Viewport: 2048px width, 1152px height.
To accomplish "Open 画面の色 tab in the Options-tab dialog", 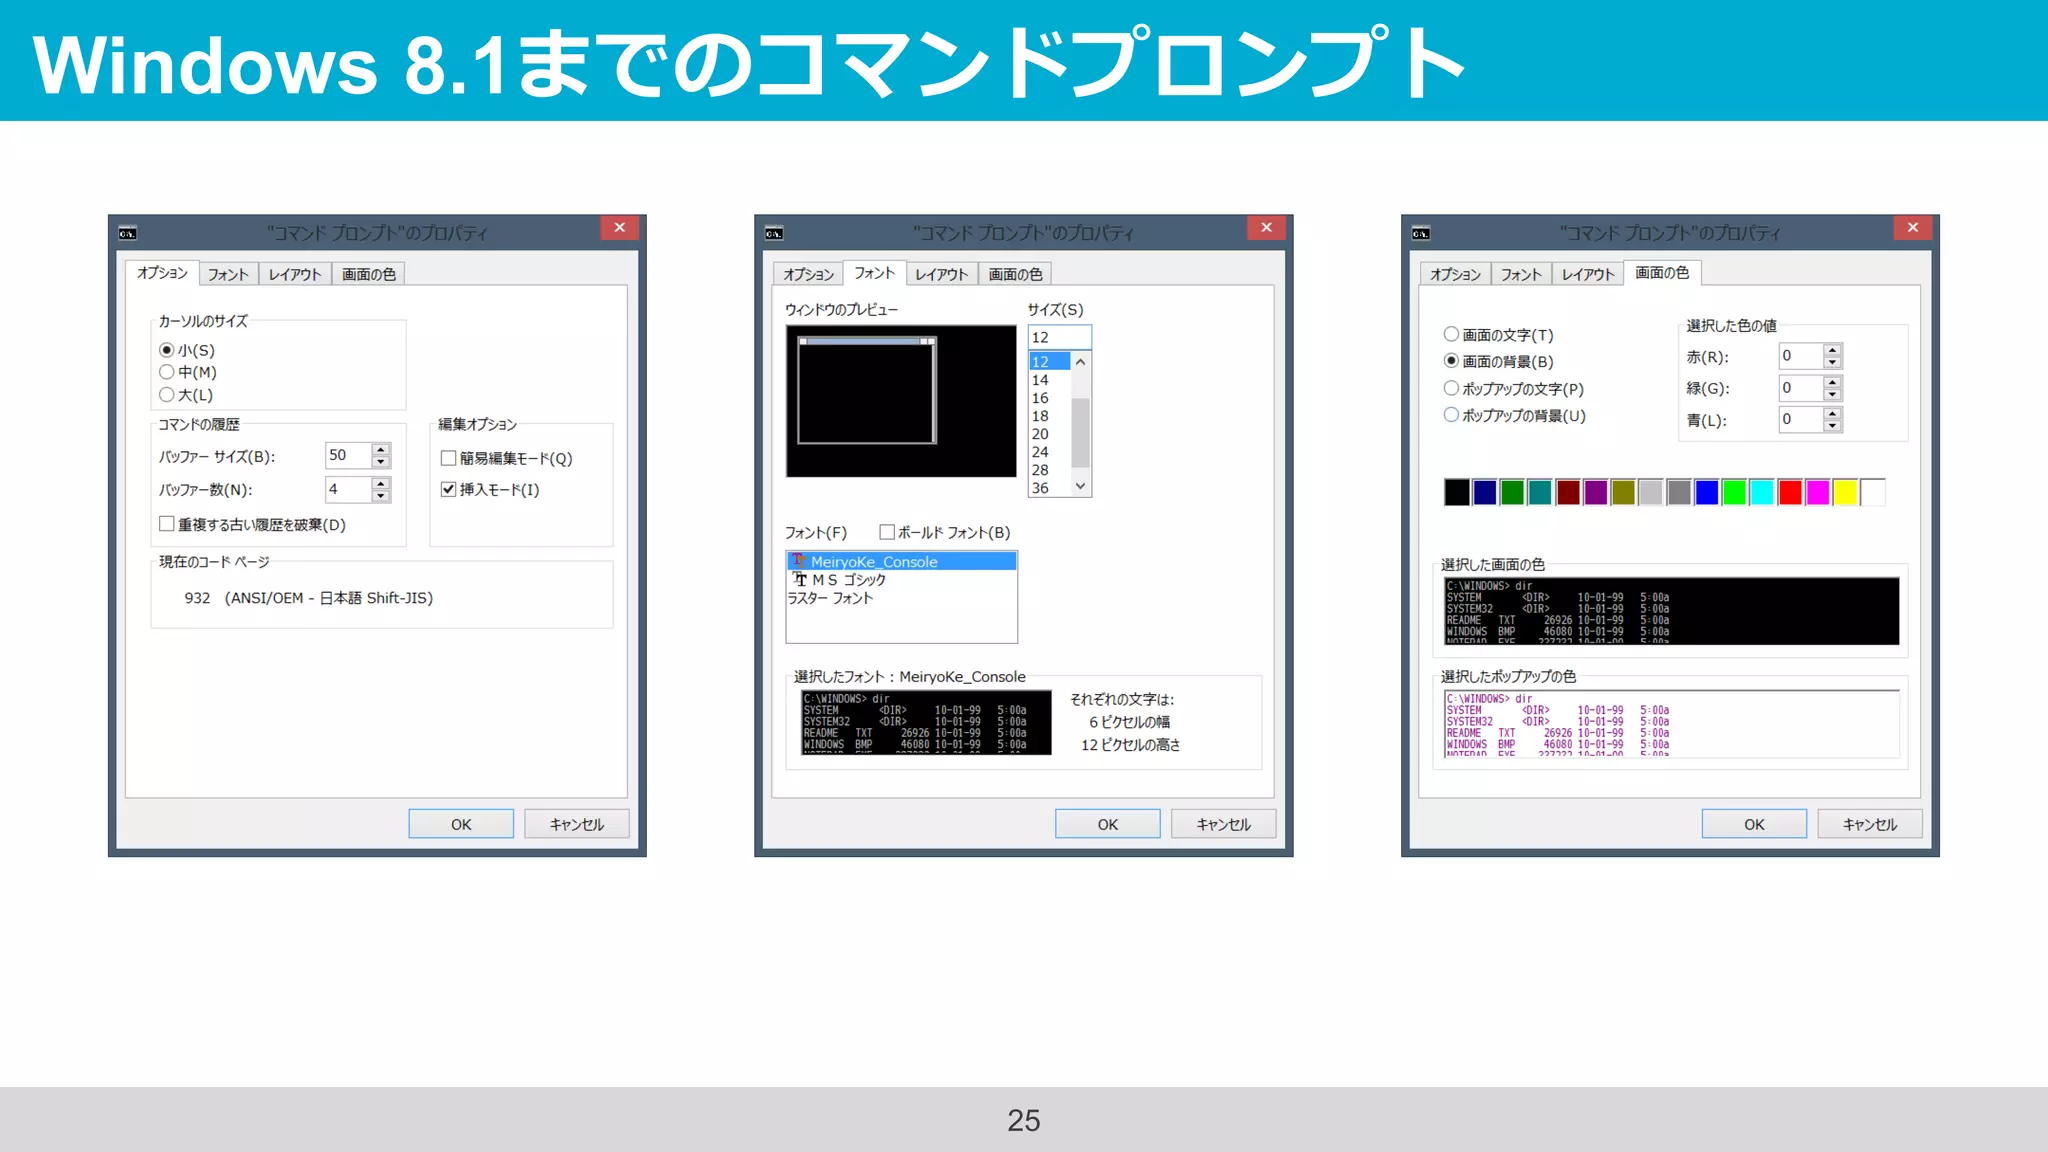I will tap(369, 274).
